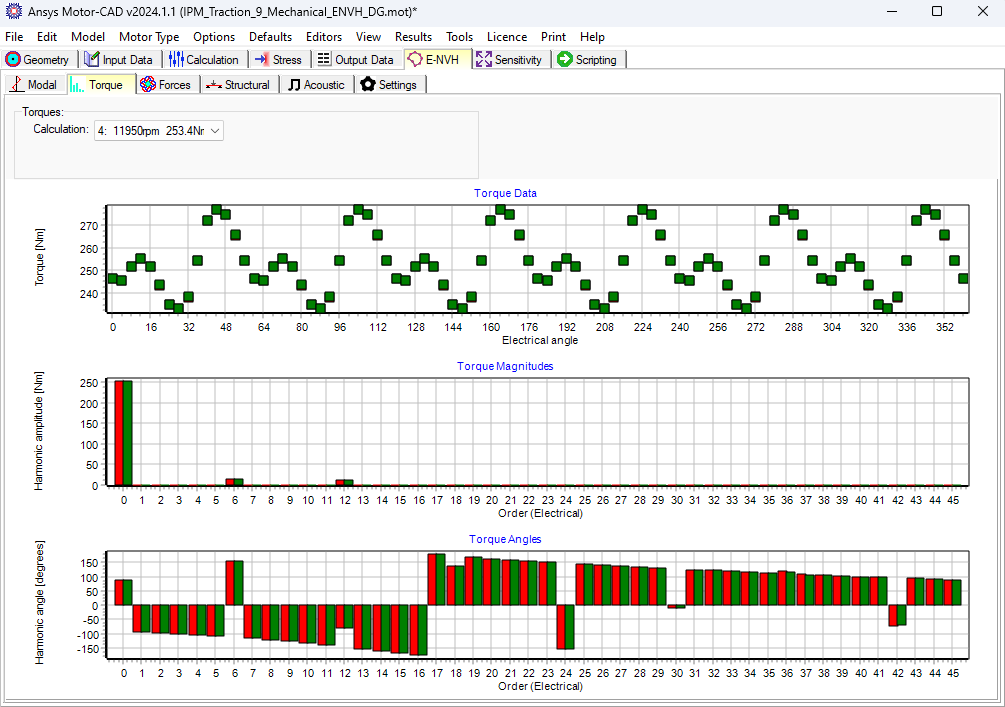Viewport: 1005px width, 707px height.
Task: Expand the Calculation torque dropdown
Action: coord(215,130)
